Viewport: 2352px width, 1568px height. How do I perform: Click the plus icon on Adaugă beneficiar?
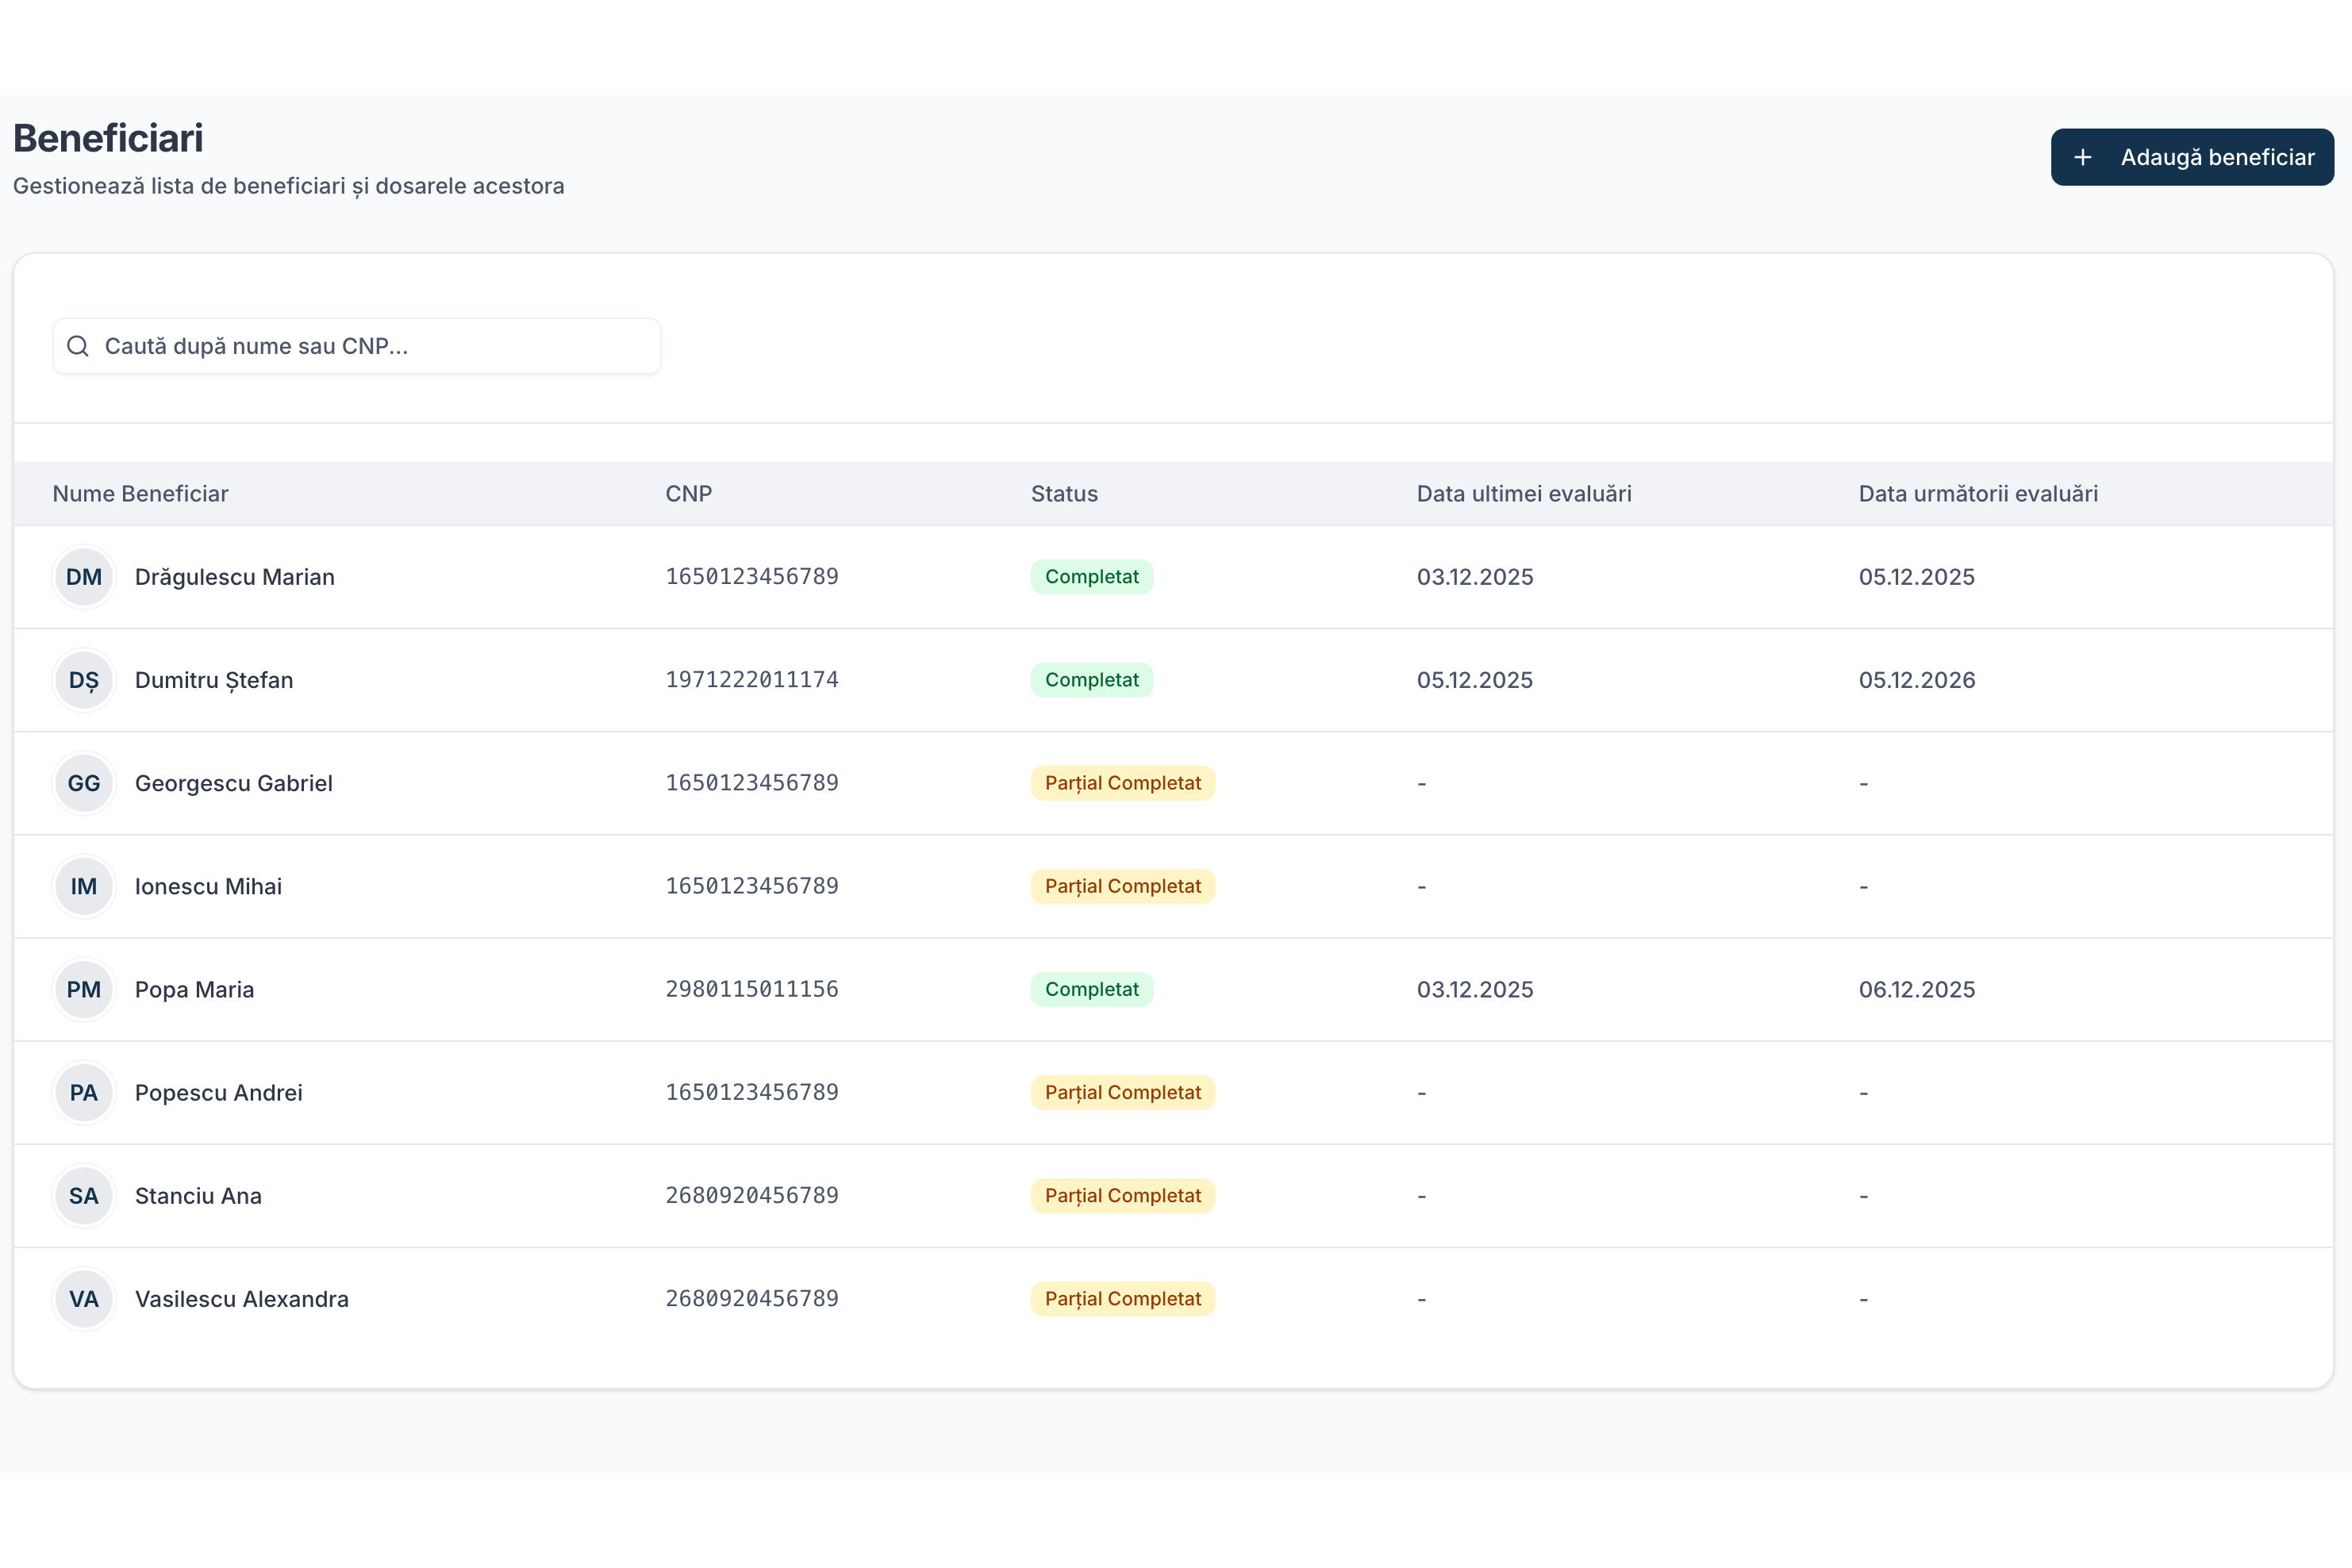click(x=2082, y=157)
